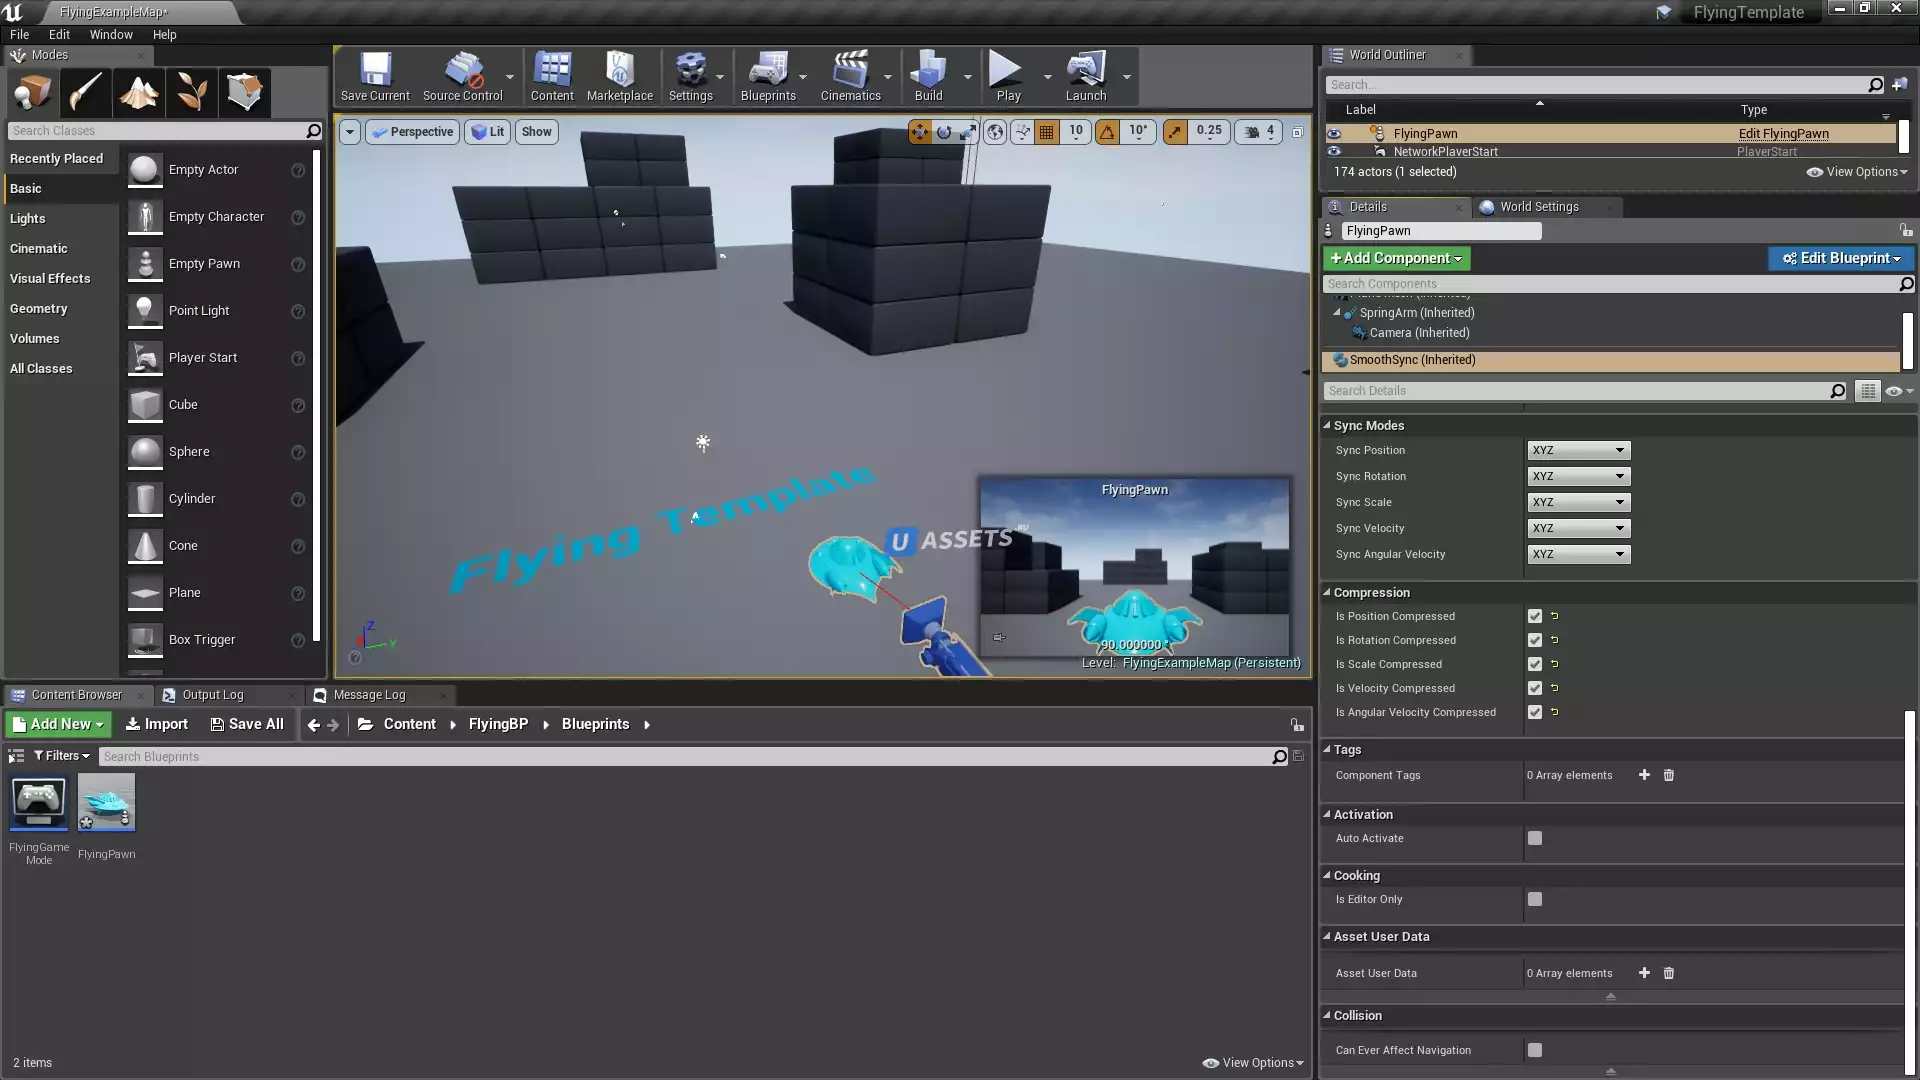Select the Landscape mode icon

click(x=138, y=93)
